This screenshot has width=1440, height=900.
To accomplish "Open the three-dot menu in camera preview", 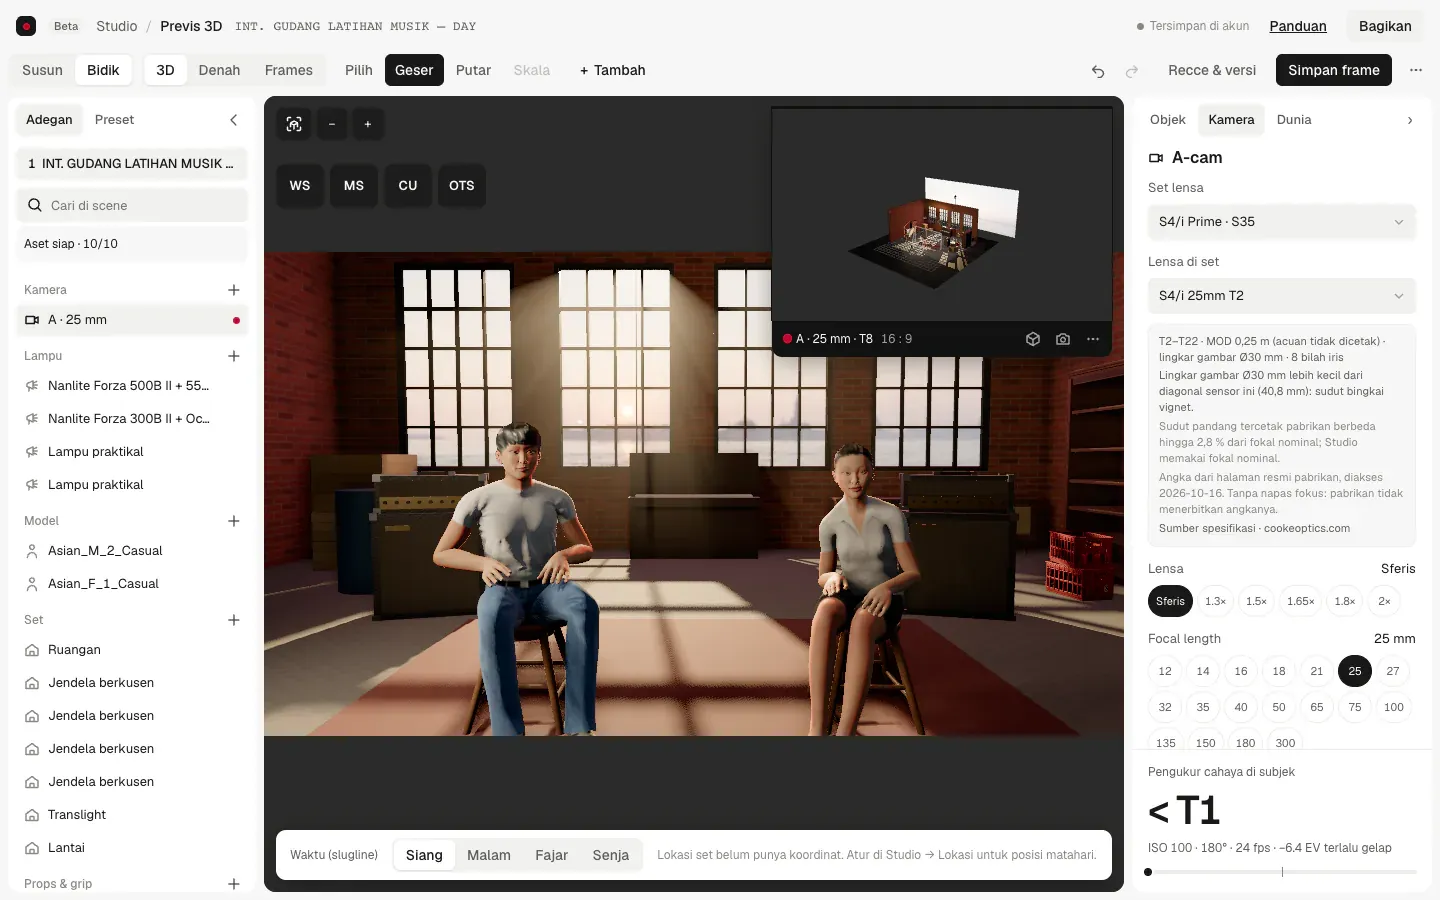I will tap(1093, 339).
